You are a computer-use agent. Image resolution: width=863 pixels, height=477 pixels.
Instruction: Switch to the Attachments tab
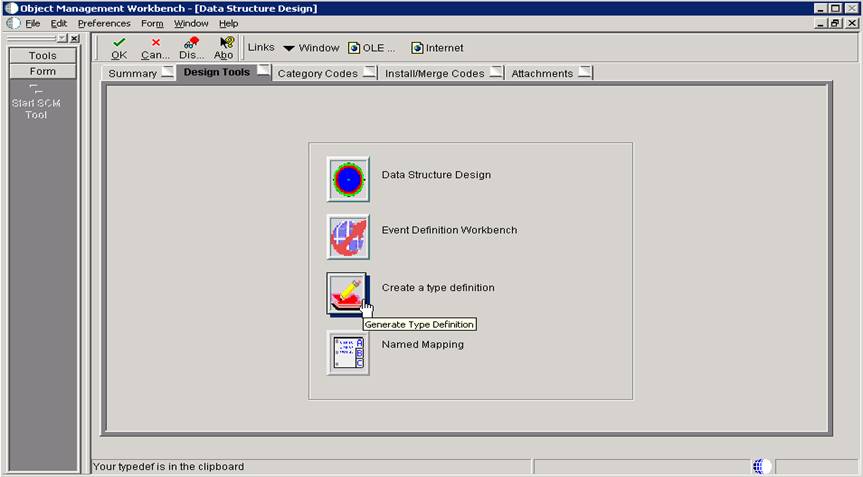[x=549, y=73]
